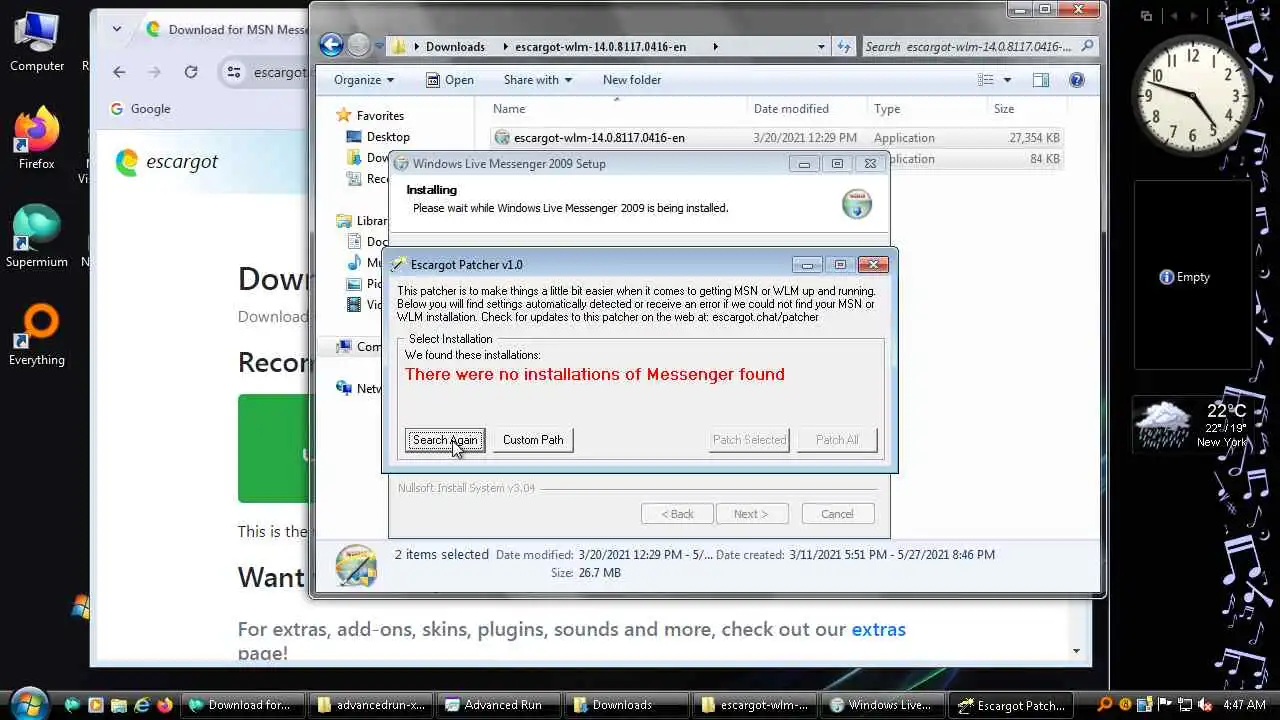Open Internet Explorer from the quick launch
Image resolution: width=1280 pixels, height=720 pixels.
[x=141, y=705]
